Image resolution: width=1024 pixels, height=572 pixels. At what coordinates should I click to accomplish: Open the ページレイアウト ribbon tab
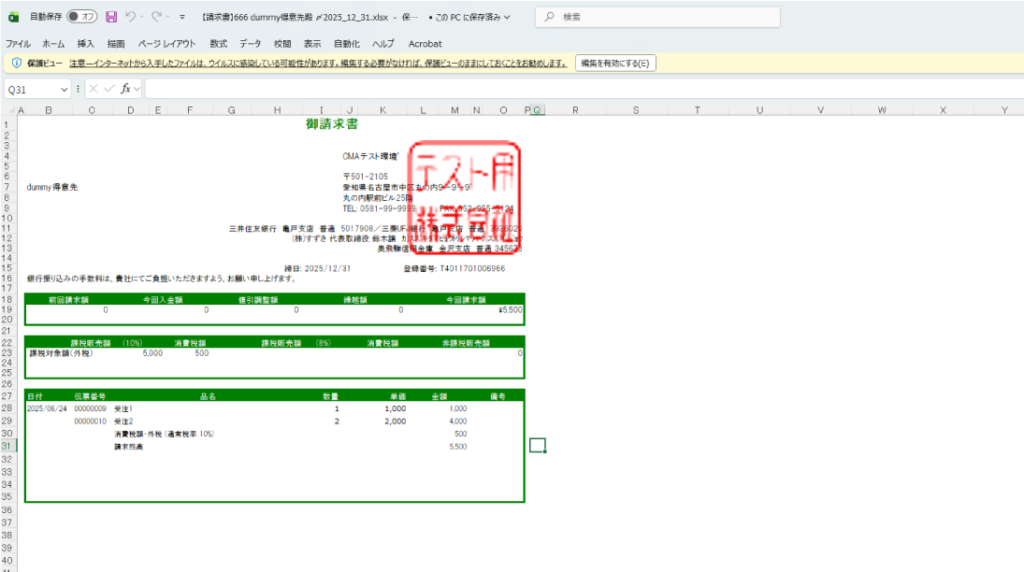[x=167, y=44]
